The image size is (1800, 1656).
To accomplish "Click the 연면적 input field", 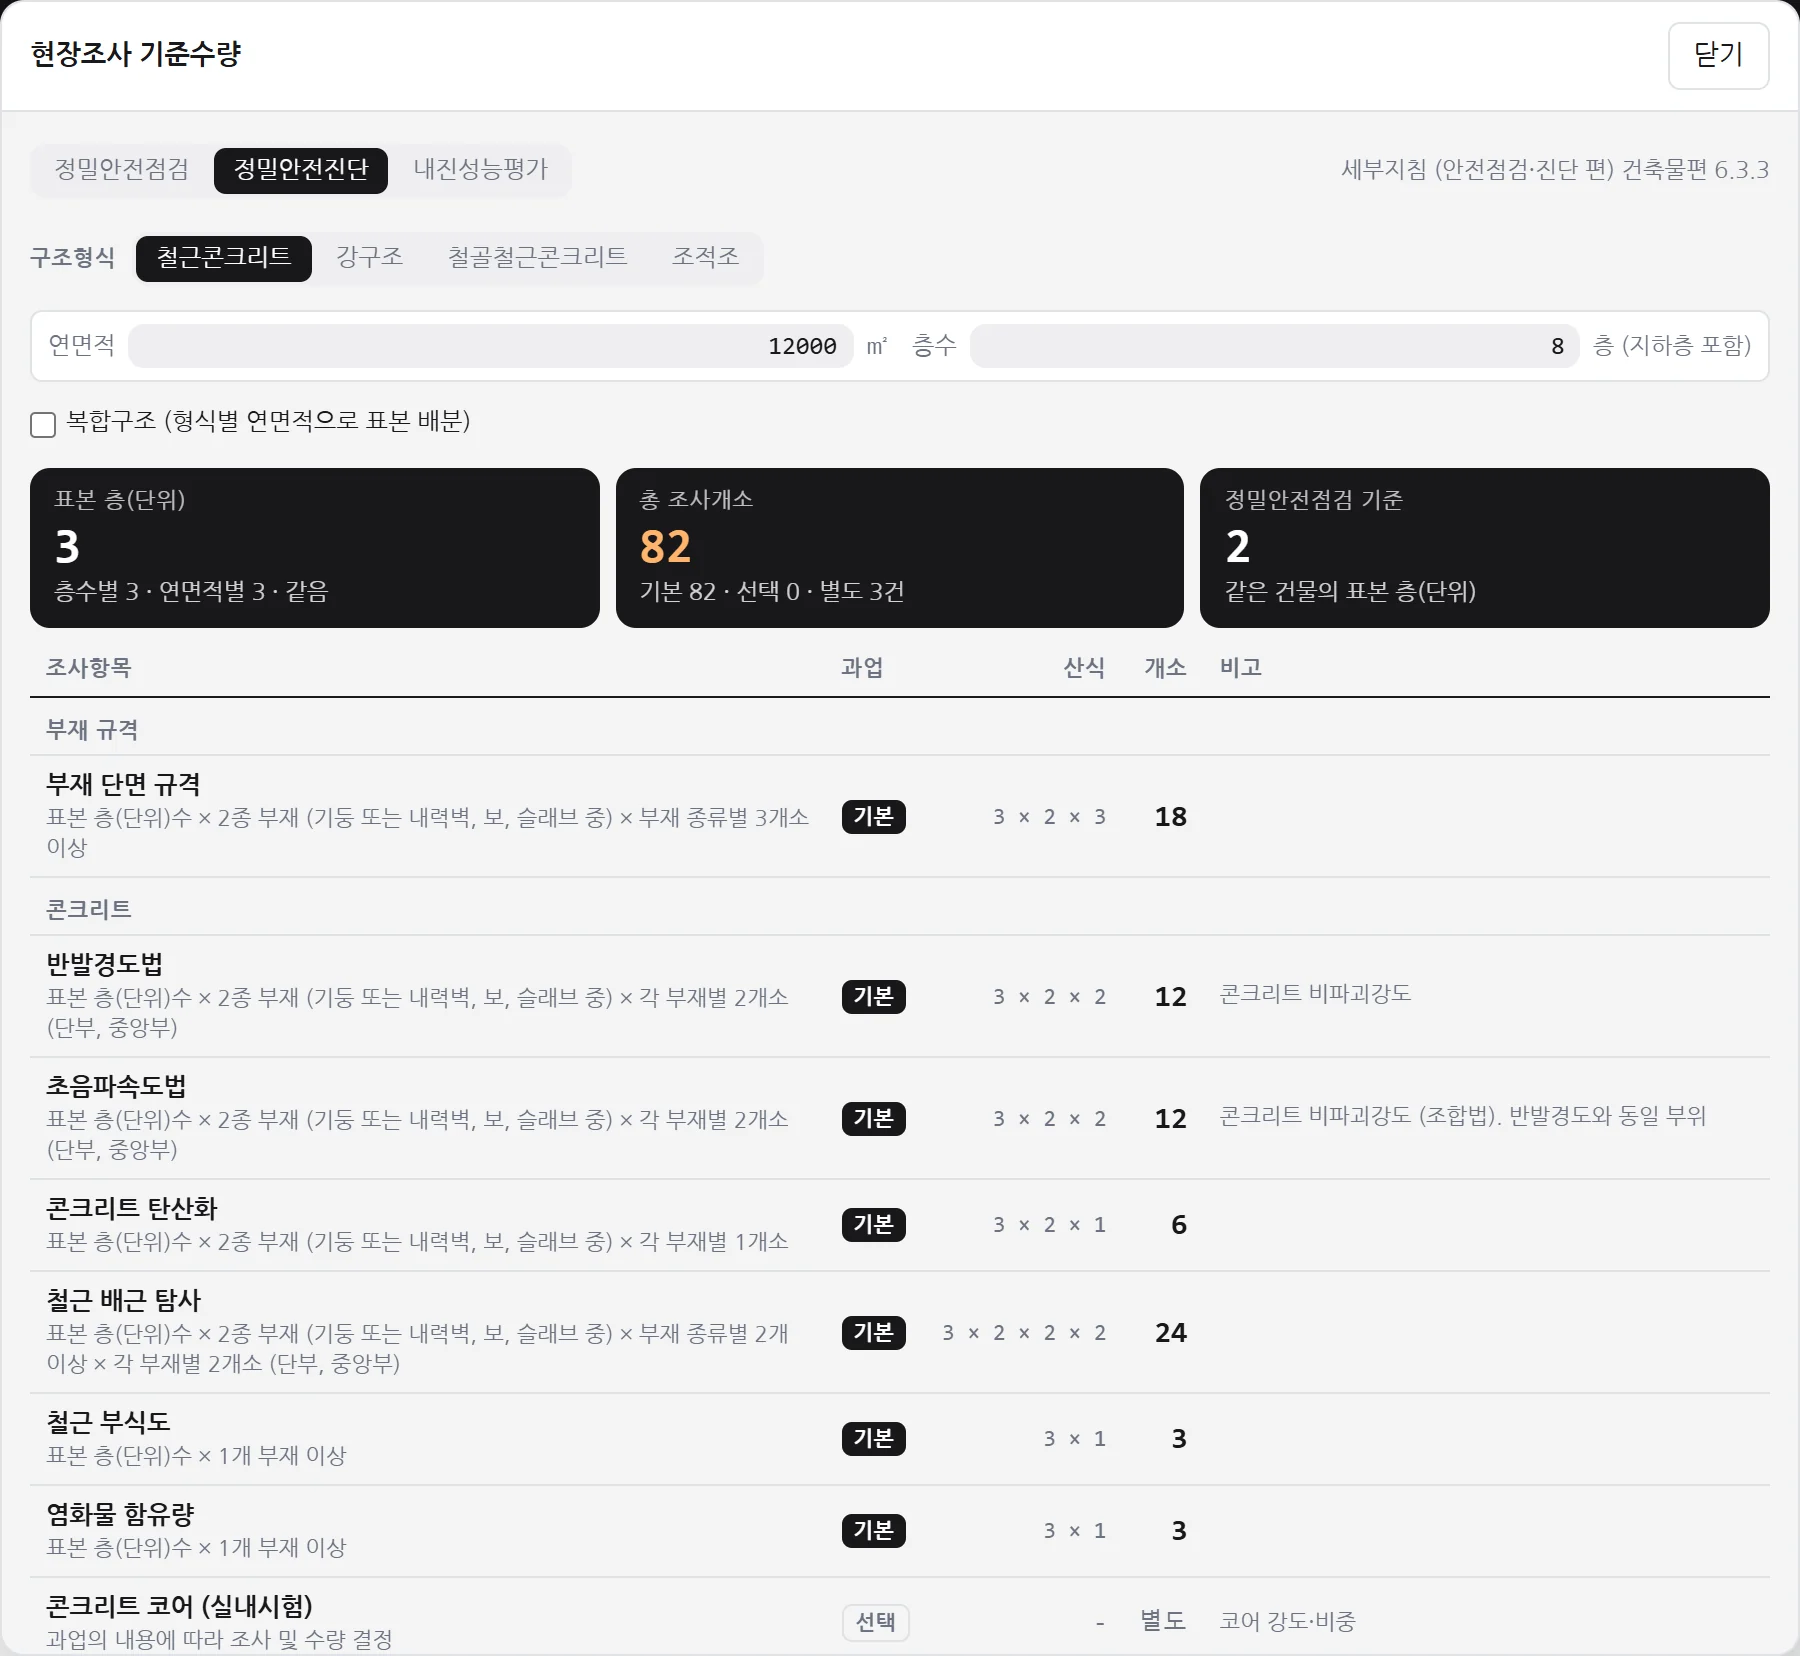I will coord(491,346).
